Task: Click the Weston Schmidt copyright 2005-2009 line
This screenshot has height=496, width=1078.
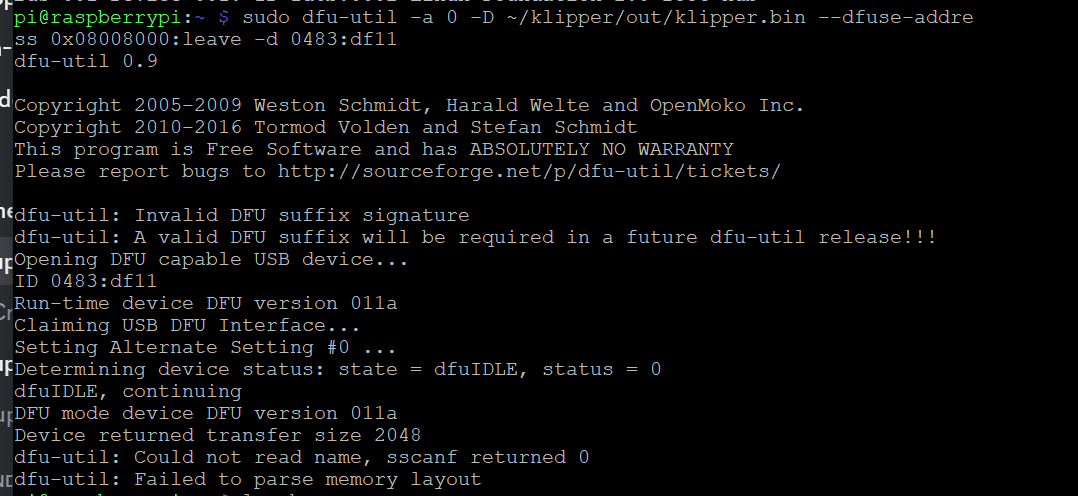Action: click(x=409, y=105)
